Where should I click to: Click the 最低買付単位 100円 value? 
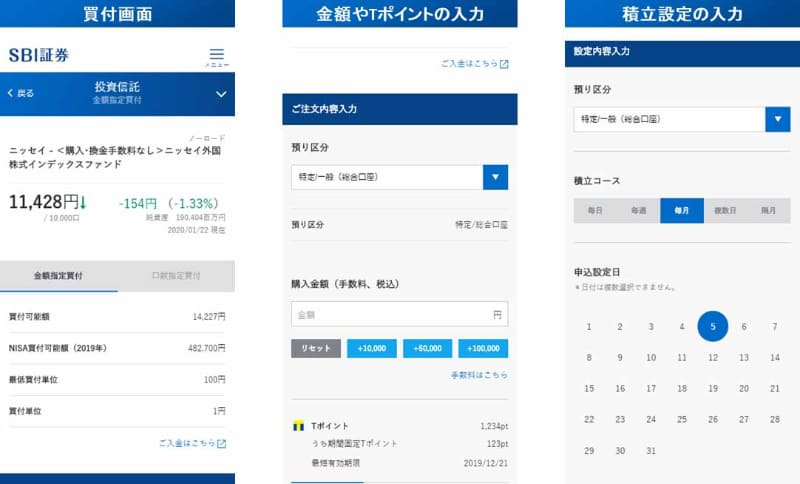tap(215, 380)
